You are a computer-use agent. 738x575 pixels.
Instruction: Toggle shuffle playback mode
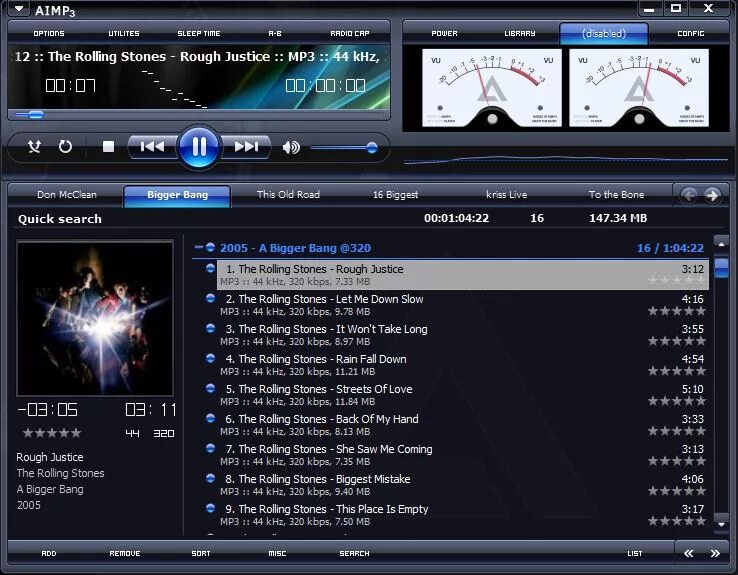pyautogui.click(x=34, y=147)
